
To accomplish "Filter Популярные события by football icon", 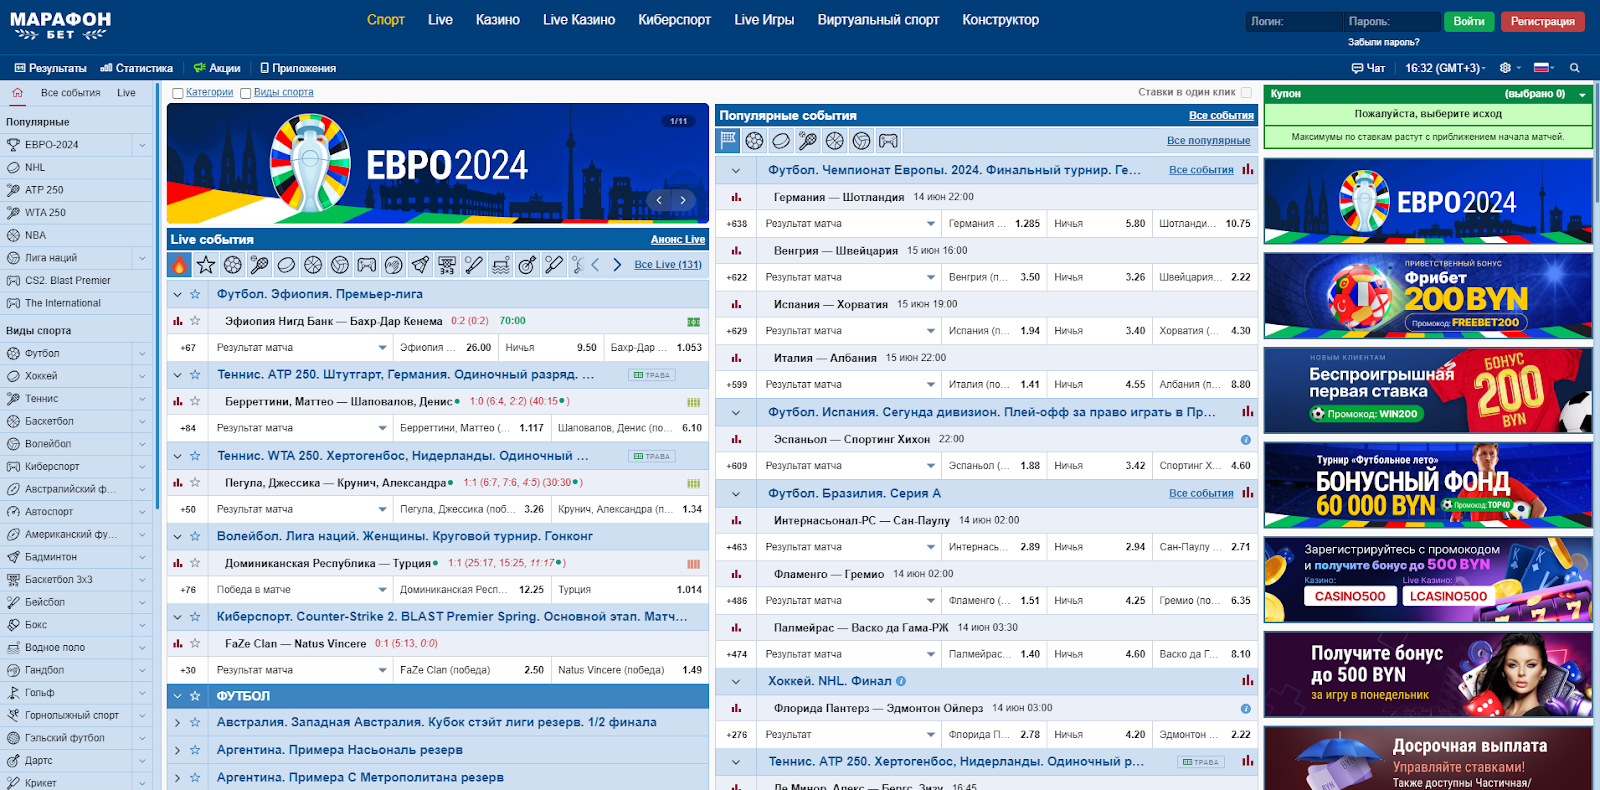I will click(x=755, y=141).
